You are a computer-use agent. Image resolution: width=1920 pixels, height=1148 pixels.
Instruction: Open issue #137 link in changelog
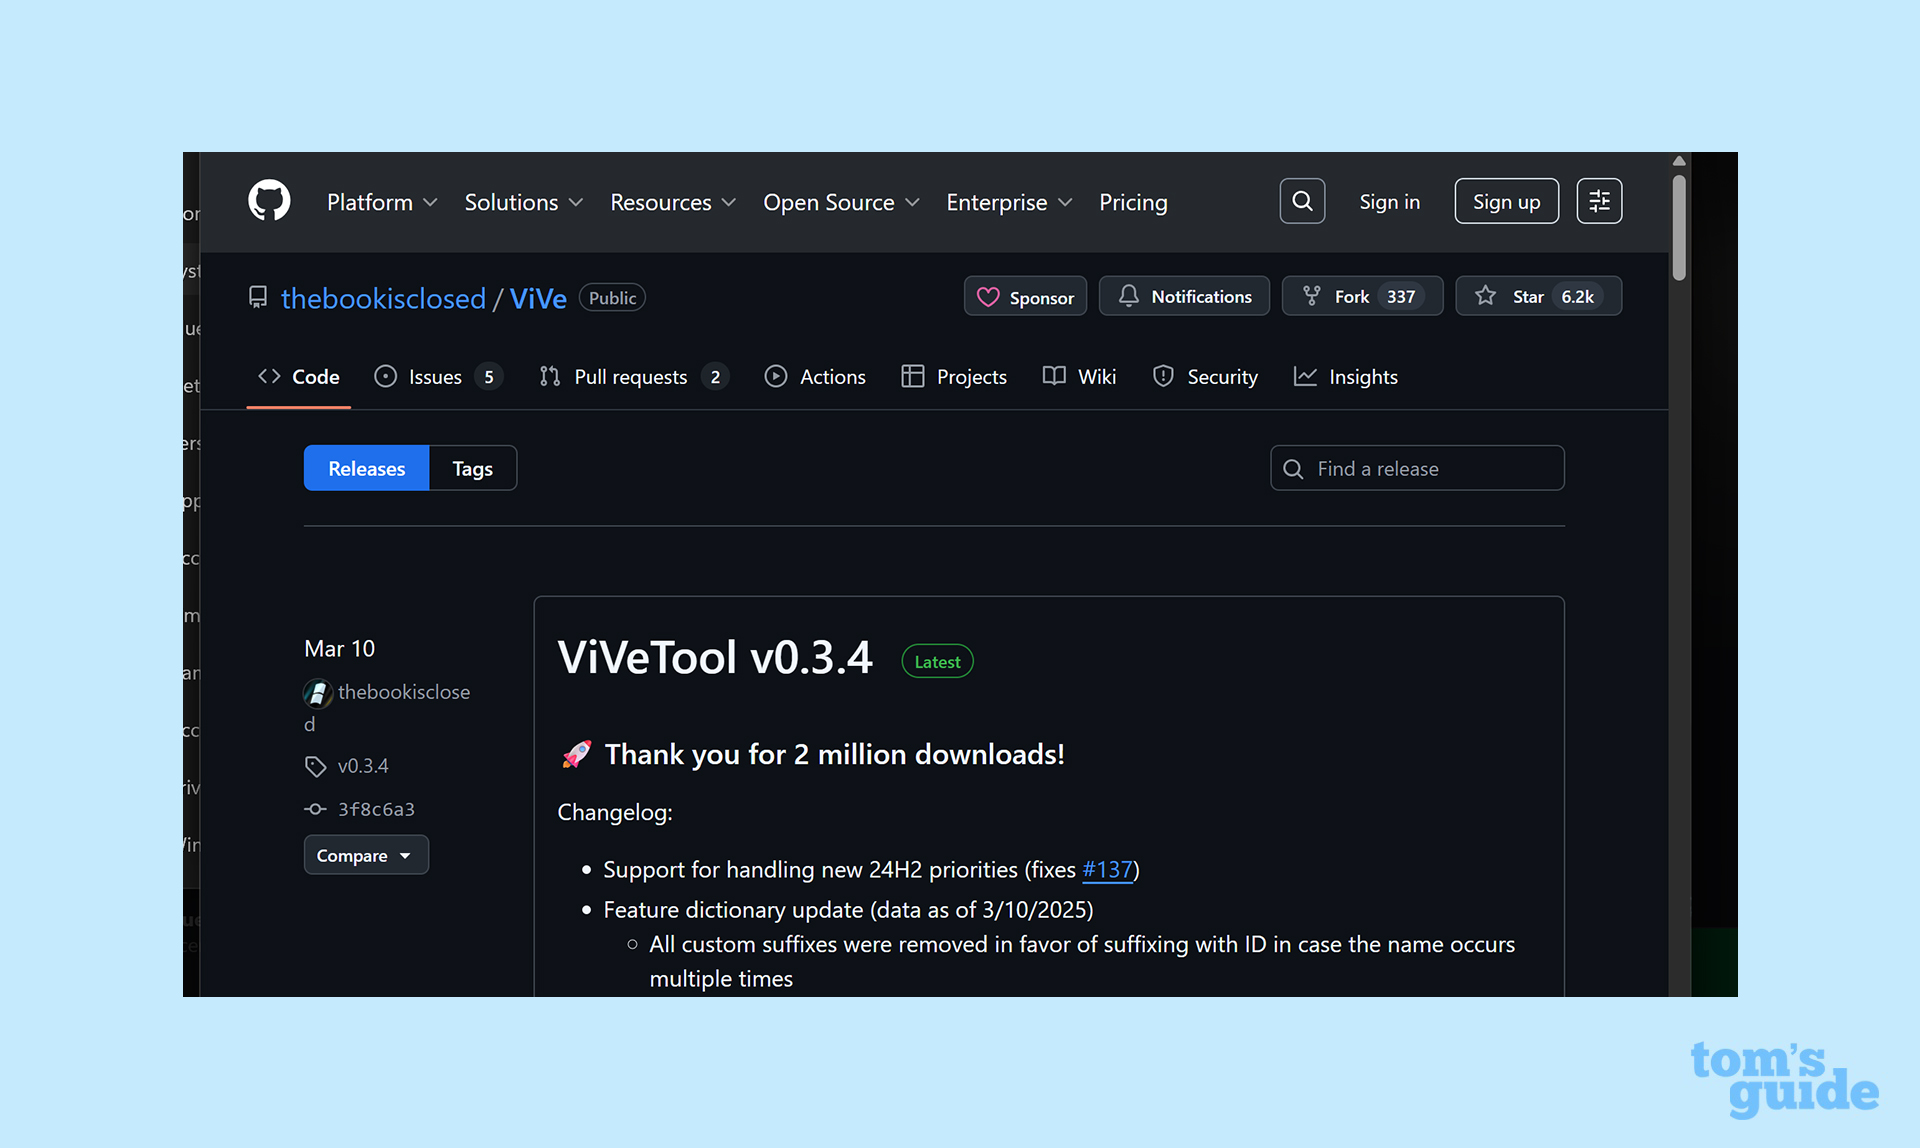pyautogui.click(x=1107, y=870)
